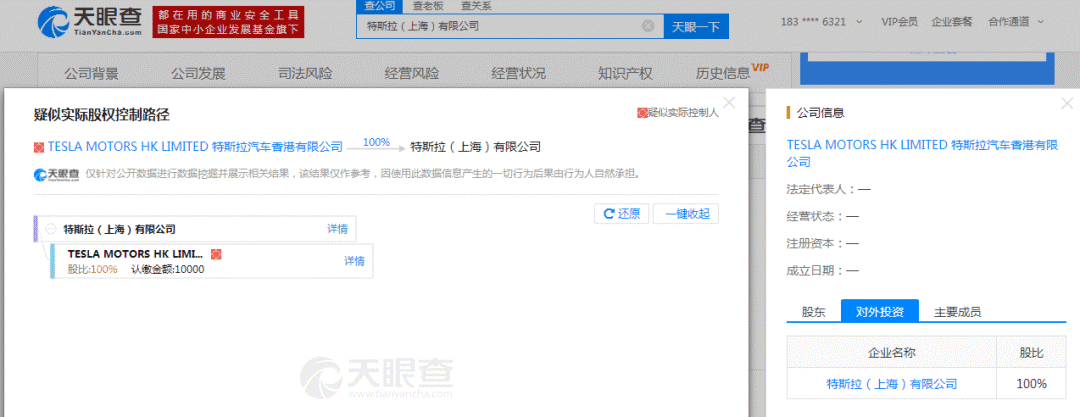Viewport: 1080px width, 417px height.
Task: Close the 公司信息 side panel
Action: [x=1067, y=104]
